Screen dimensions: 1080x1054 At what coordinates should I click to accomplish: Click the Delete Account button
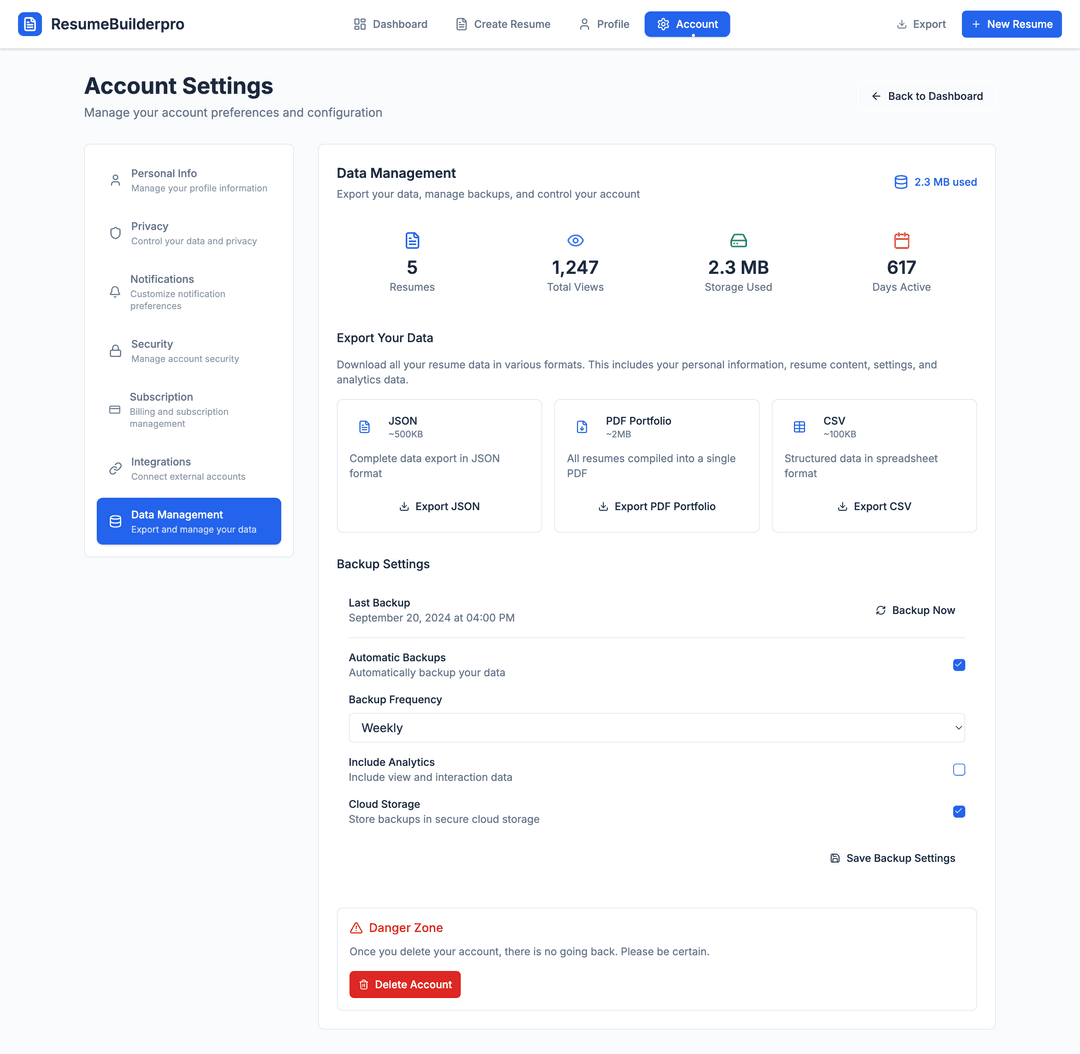click(405, 984)
